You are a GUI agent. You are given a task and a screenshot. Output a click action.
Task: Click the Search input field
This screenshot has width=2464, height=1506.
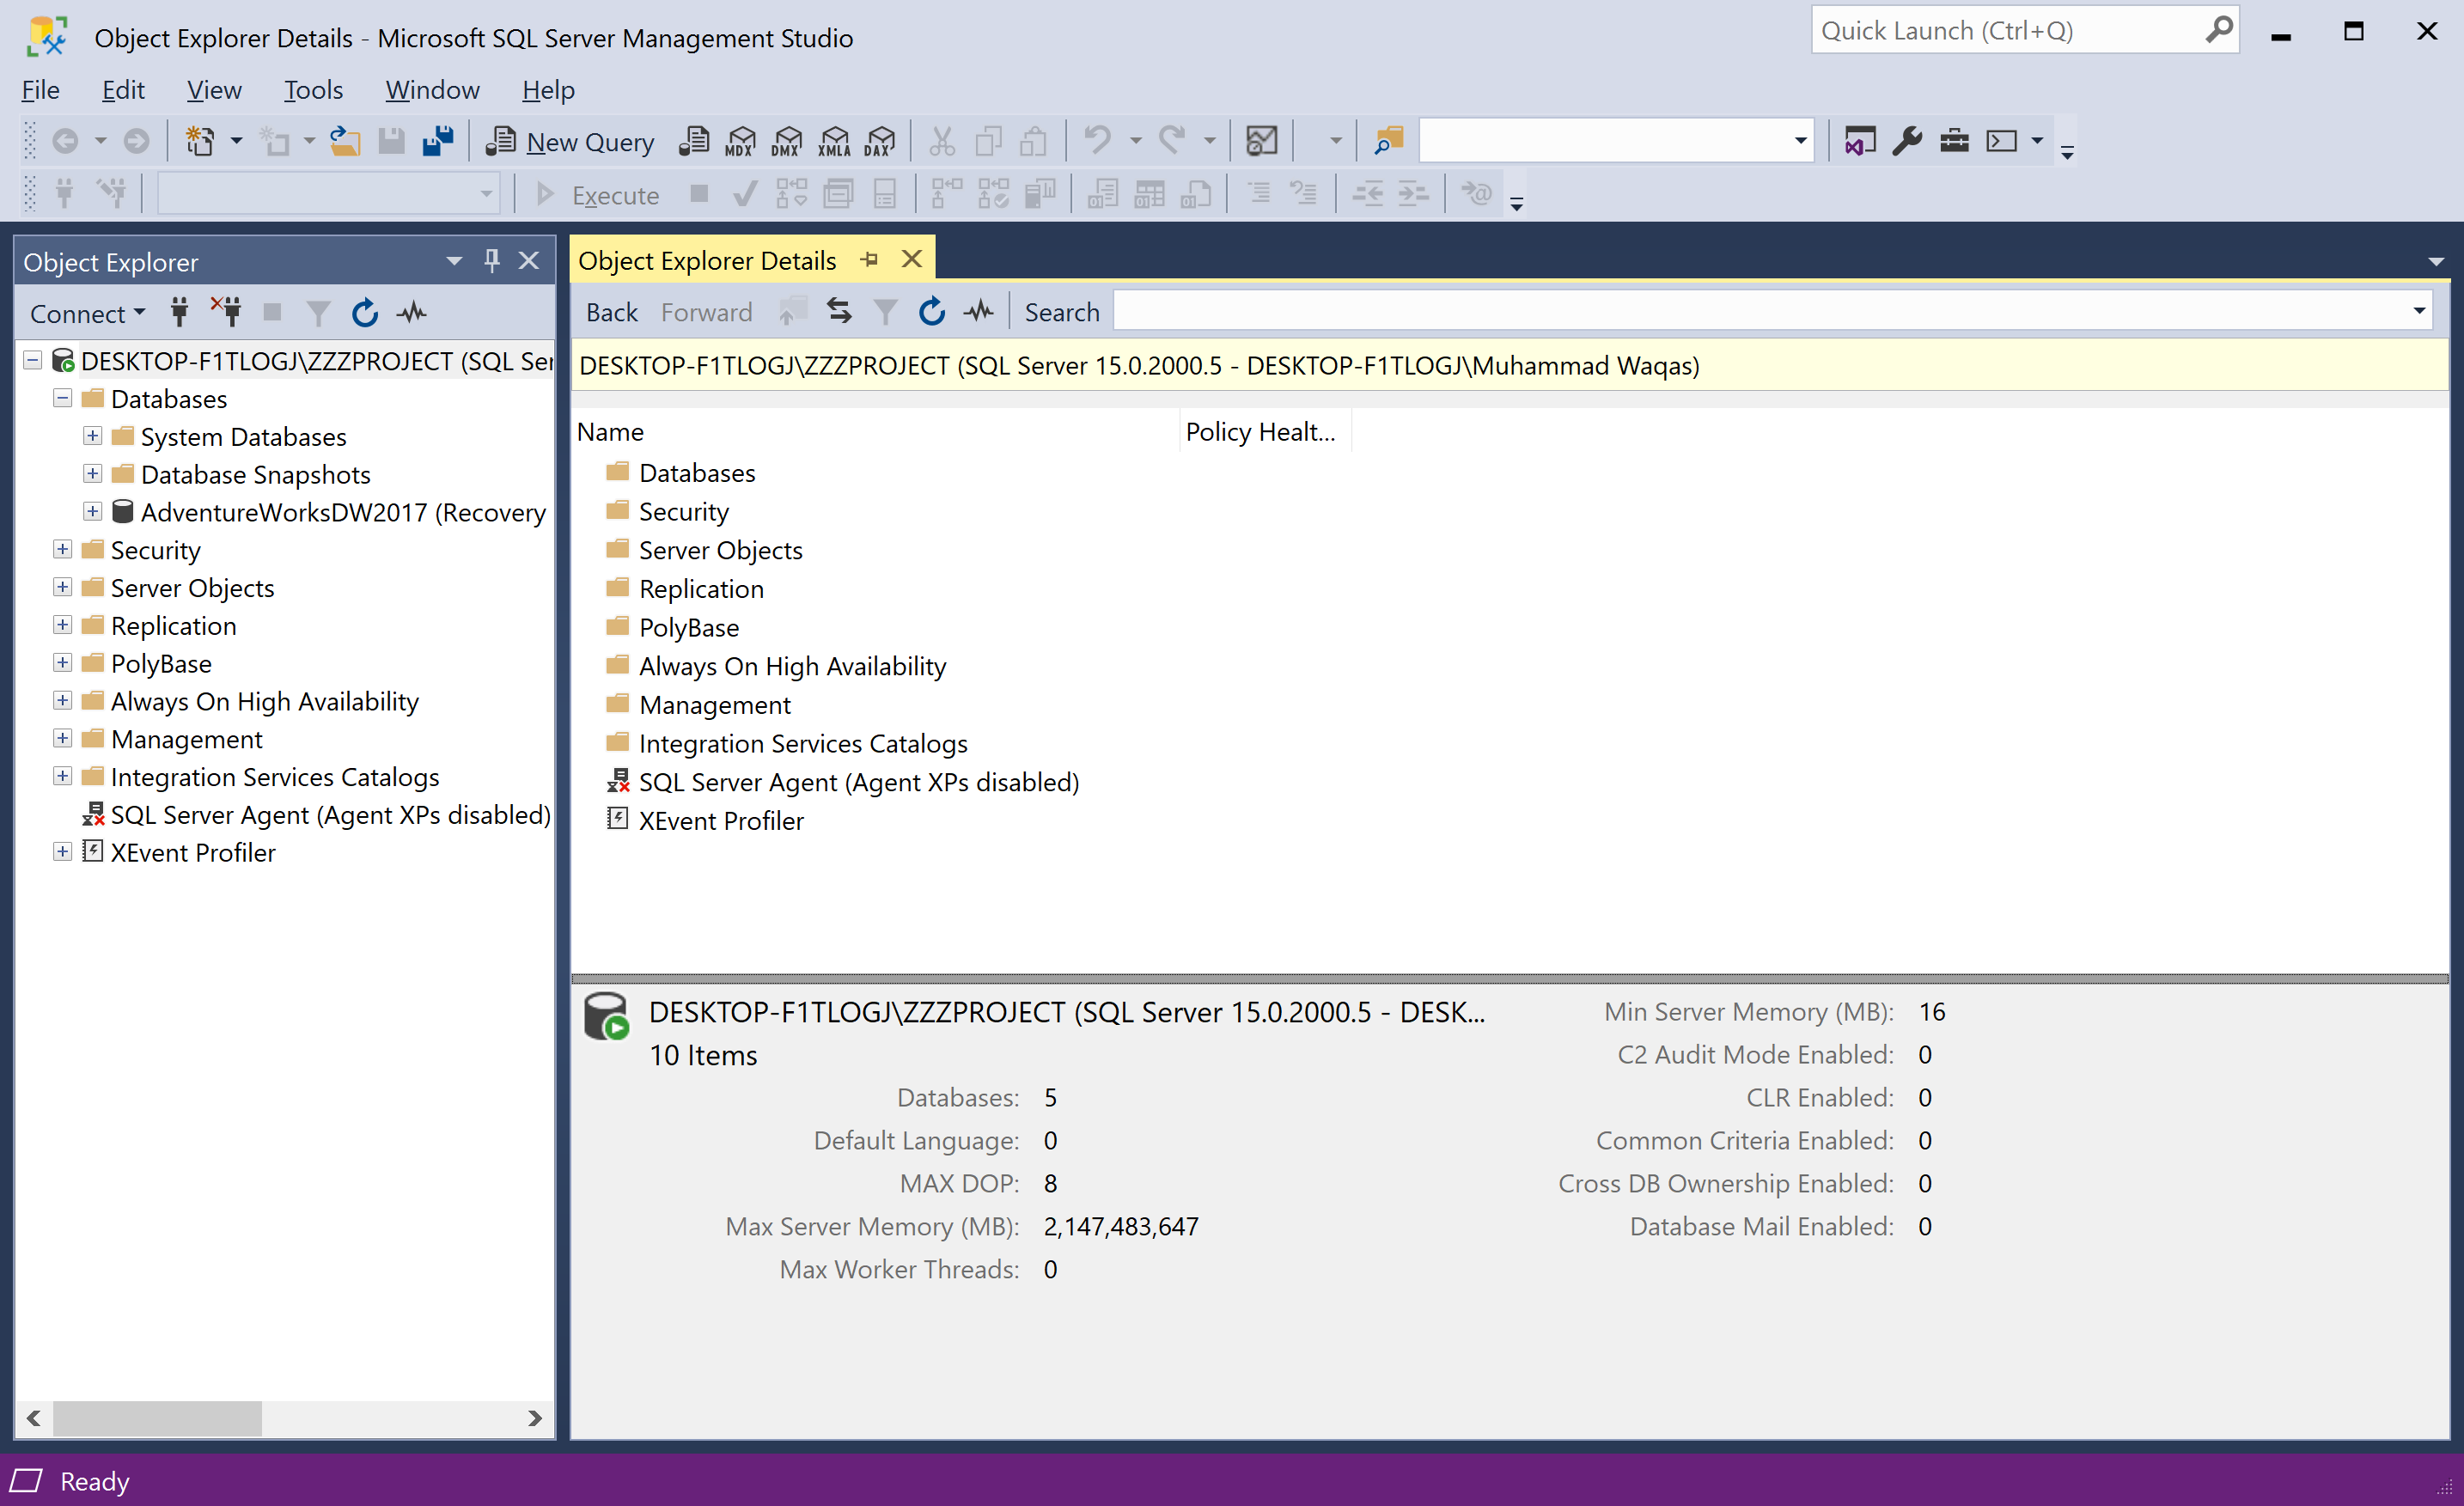(1760, 312)
